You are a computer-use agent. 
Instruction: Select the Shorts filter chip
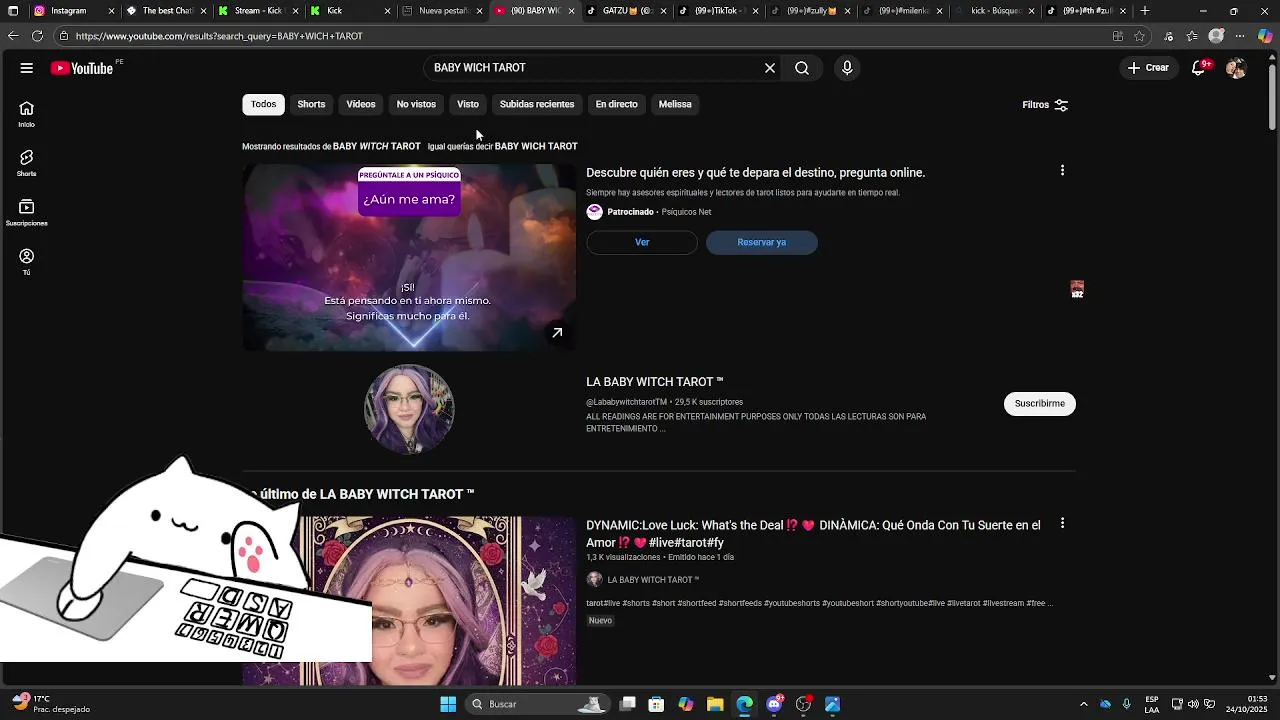point(311,104)
